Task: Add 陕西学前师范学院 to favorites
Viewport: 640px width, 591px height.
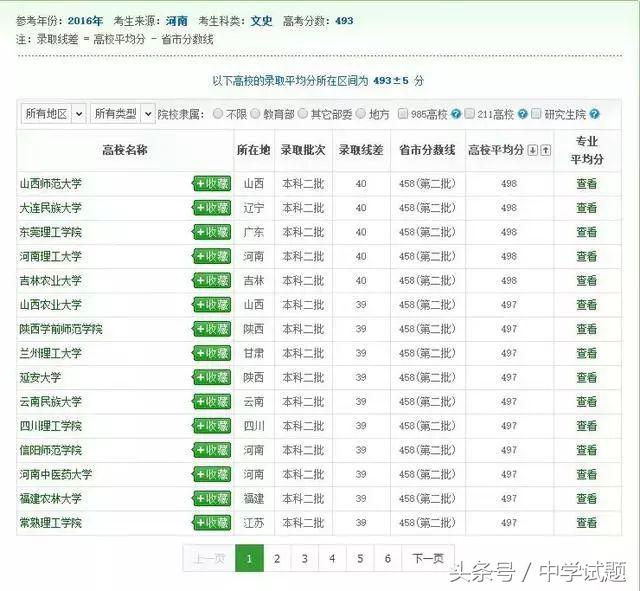Action: [212, 329]
